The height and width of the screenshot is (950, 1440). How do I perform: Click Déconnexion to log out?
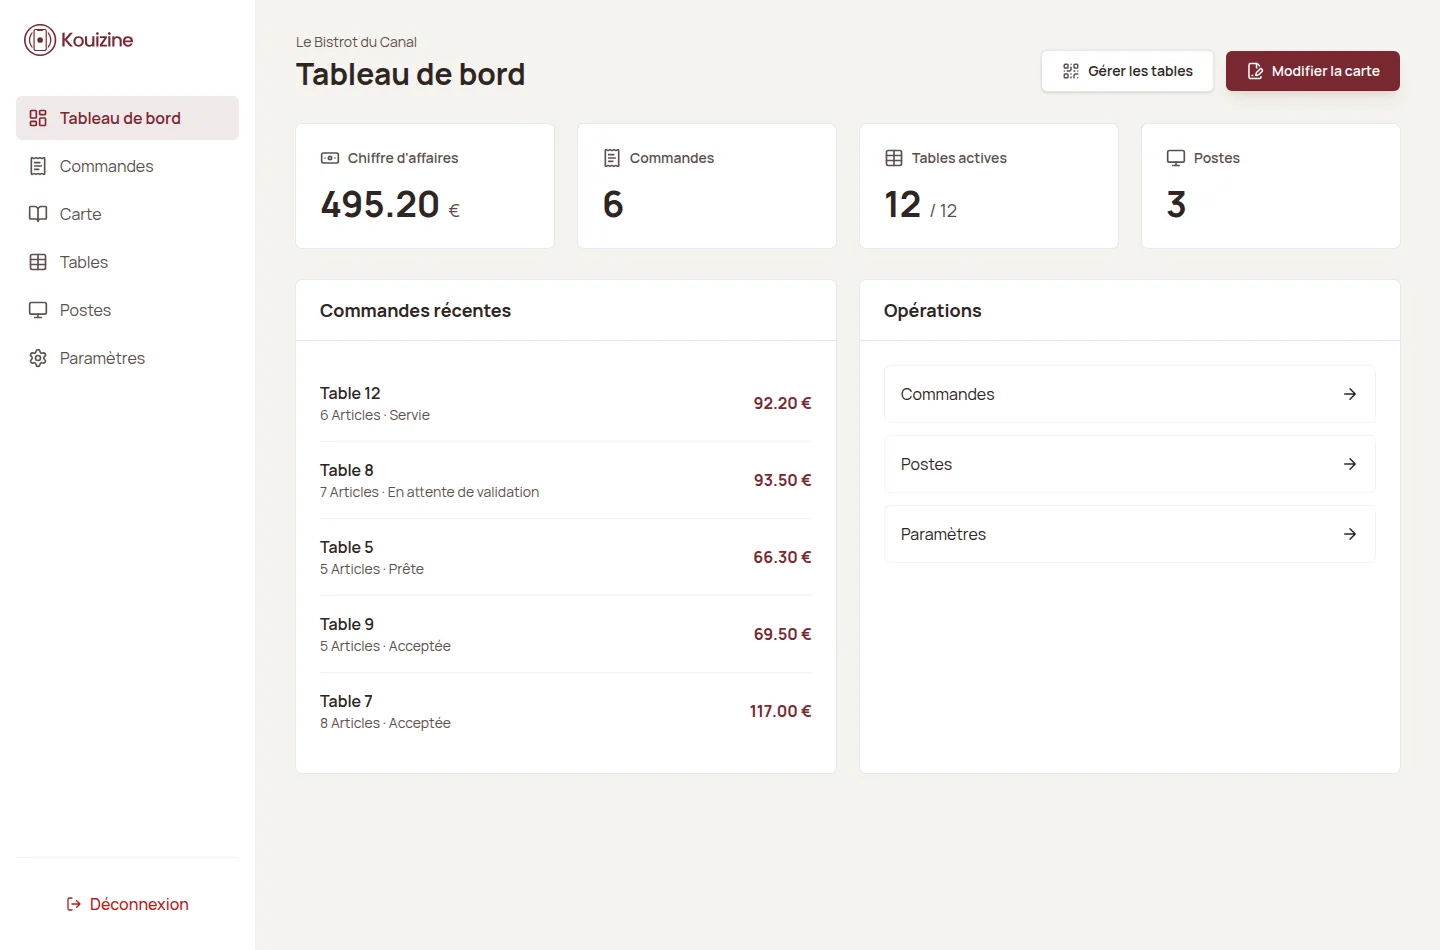[x=127, y=904]
